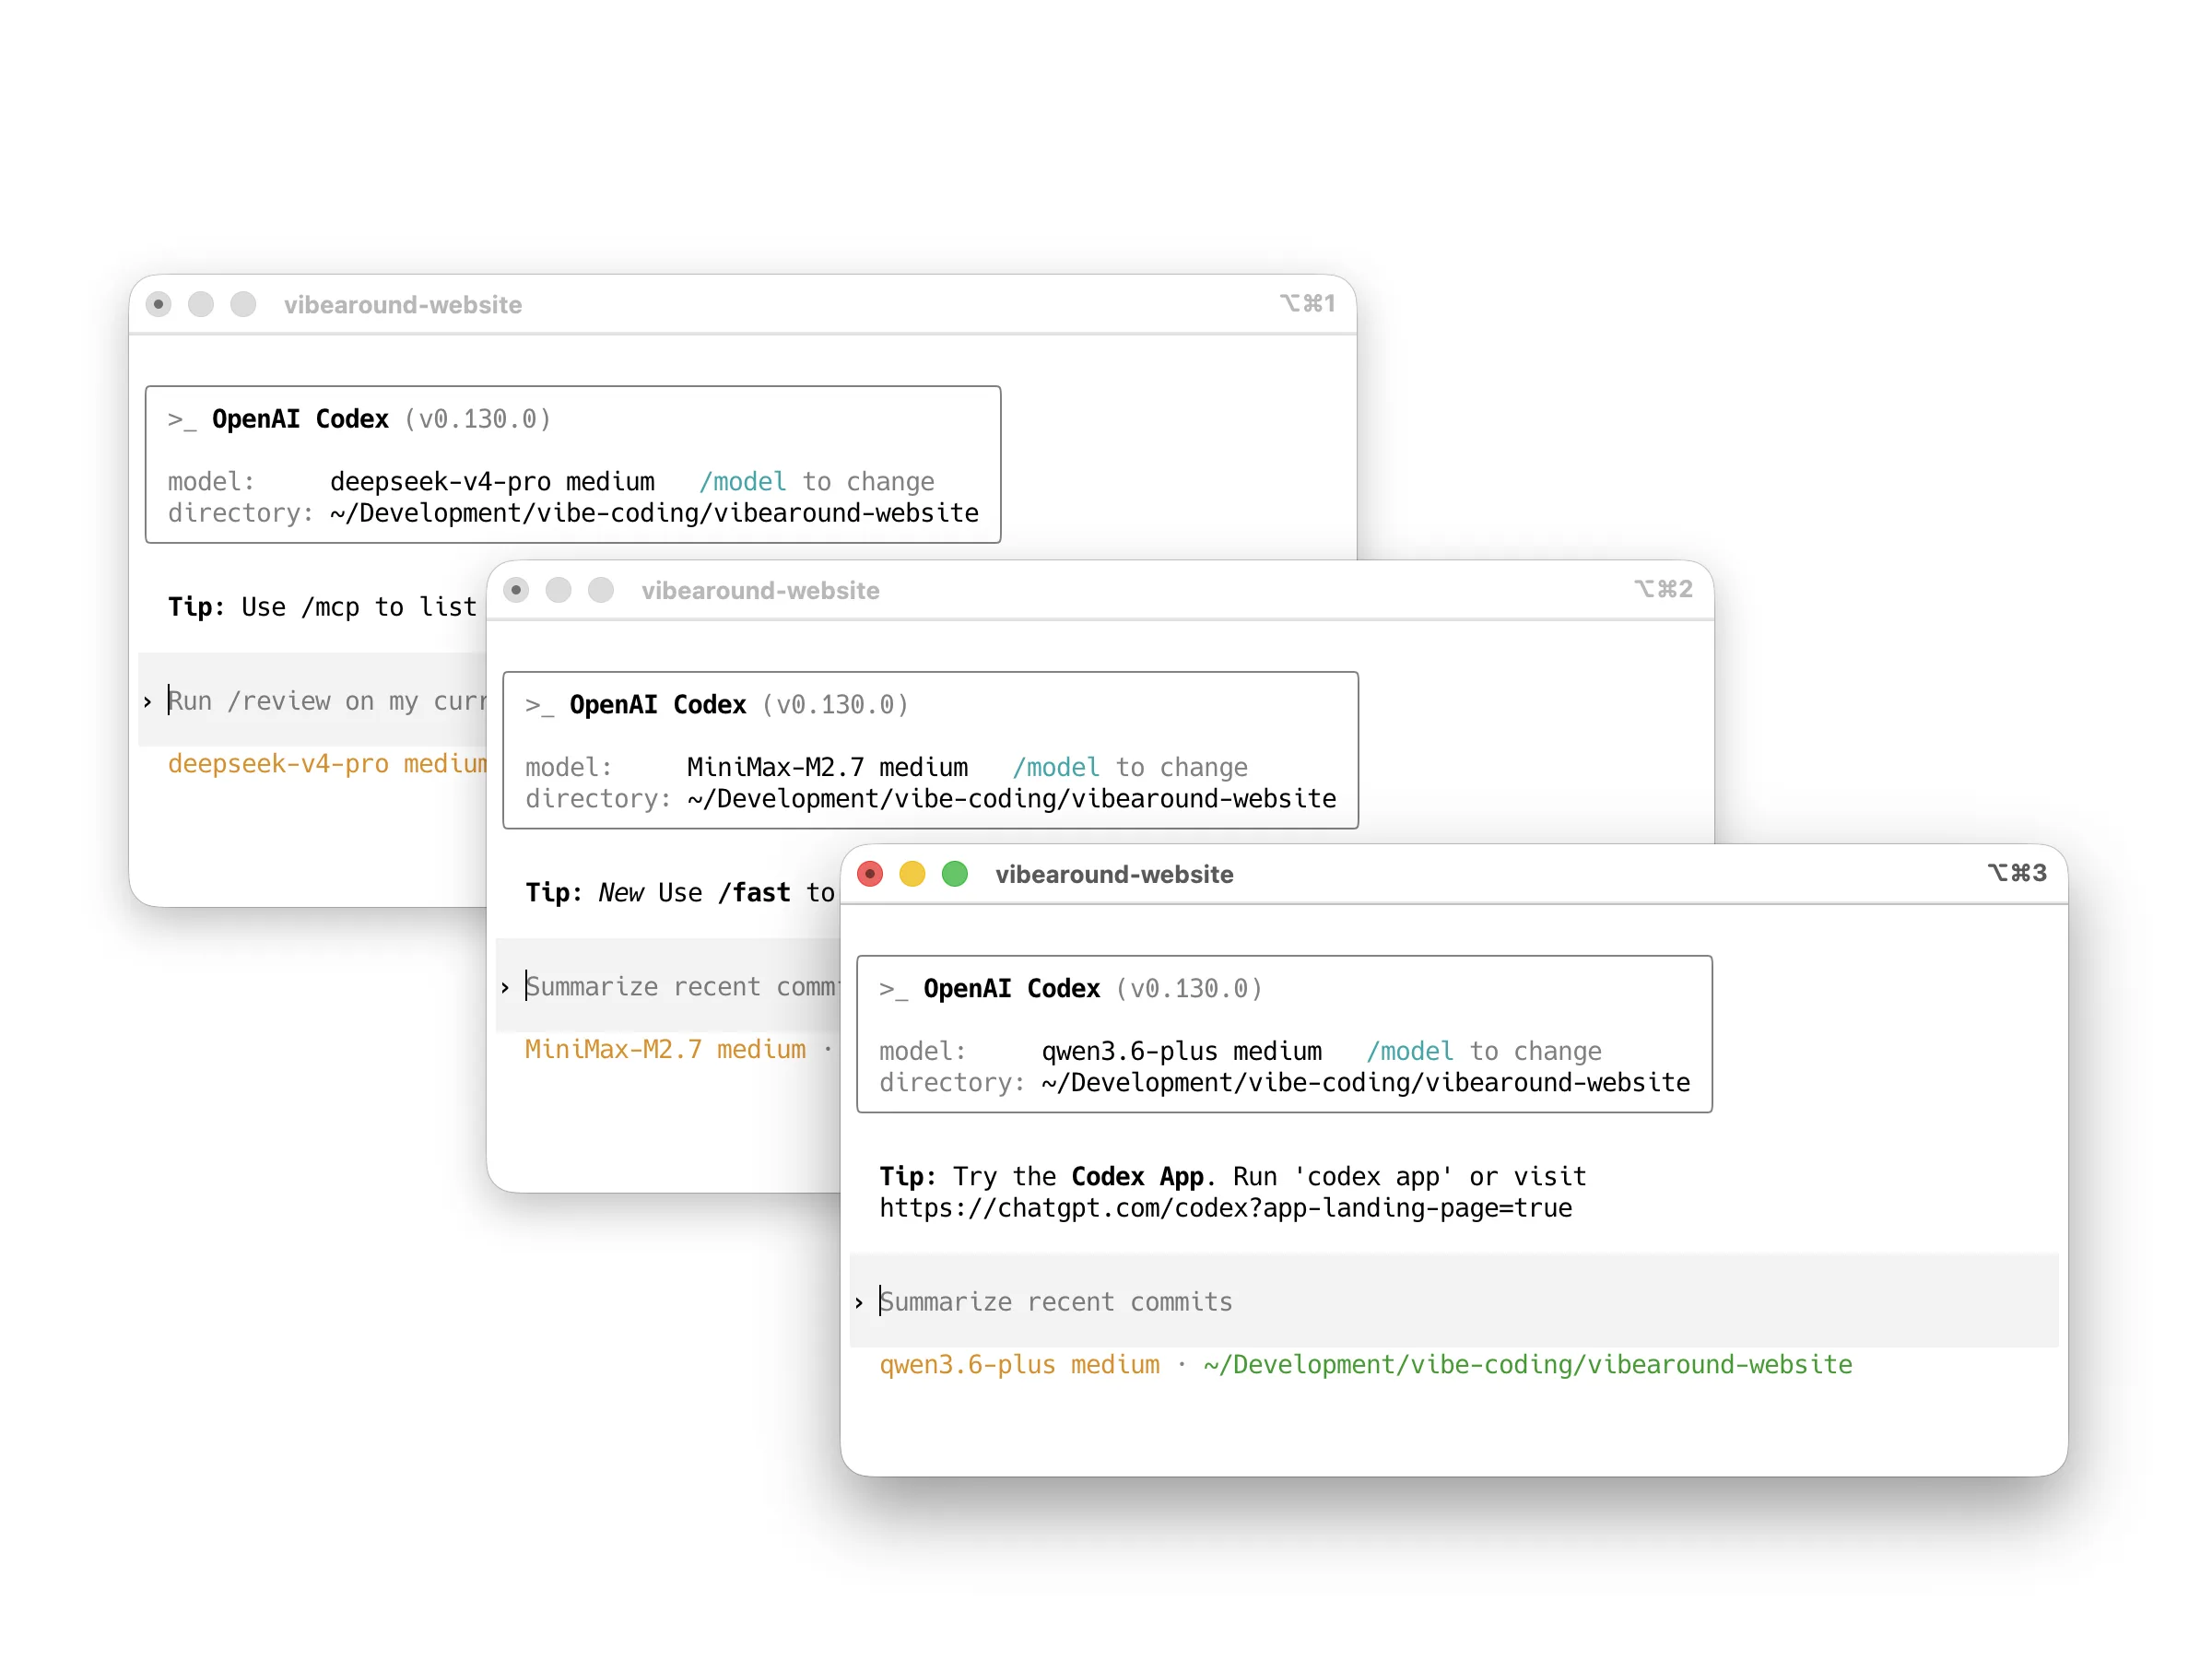Click the 'MiniMax-M2.7 medium' orange status text
This screenshot has height=1659, width=2212.
coord(665,1049)
